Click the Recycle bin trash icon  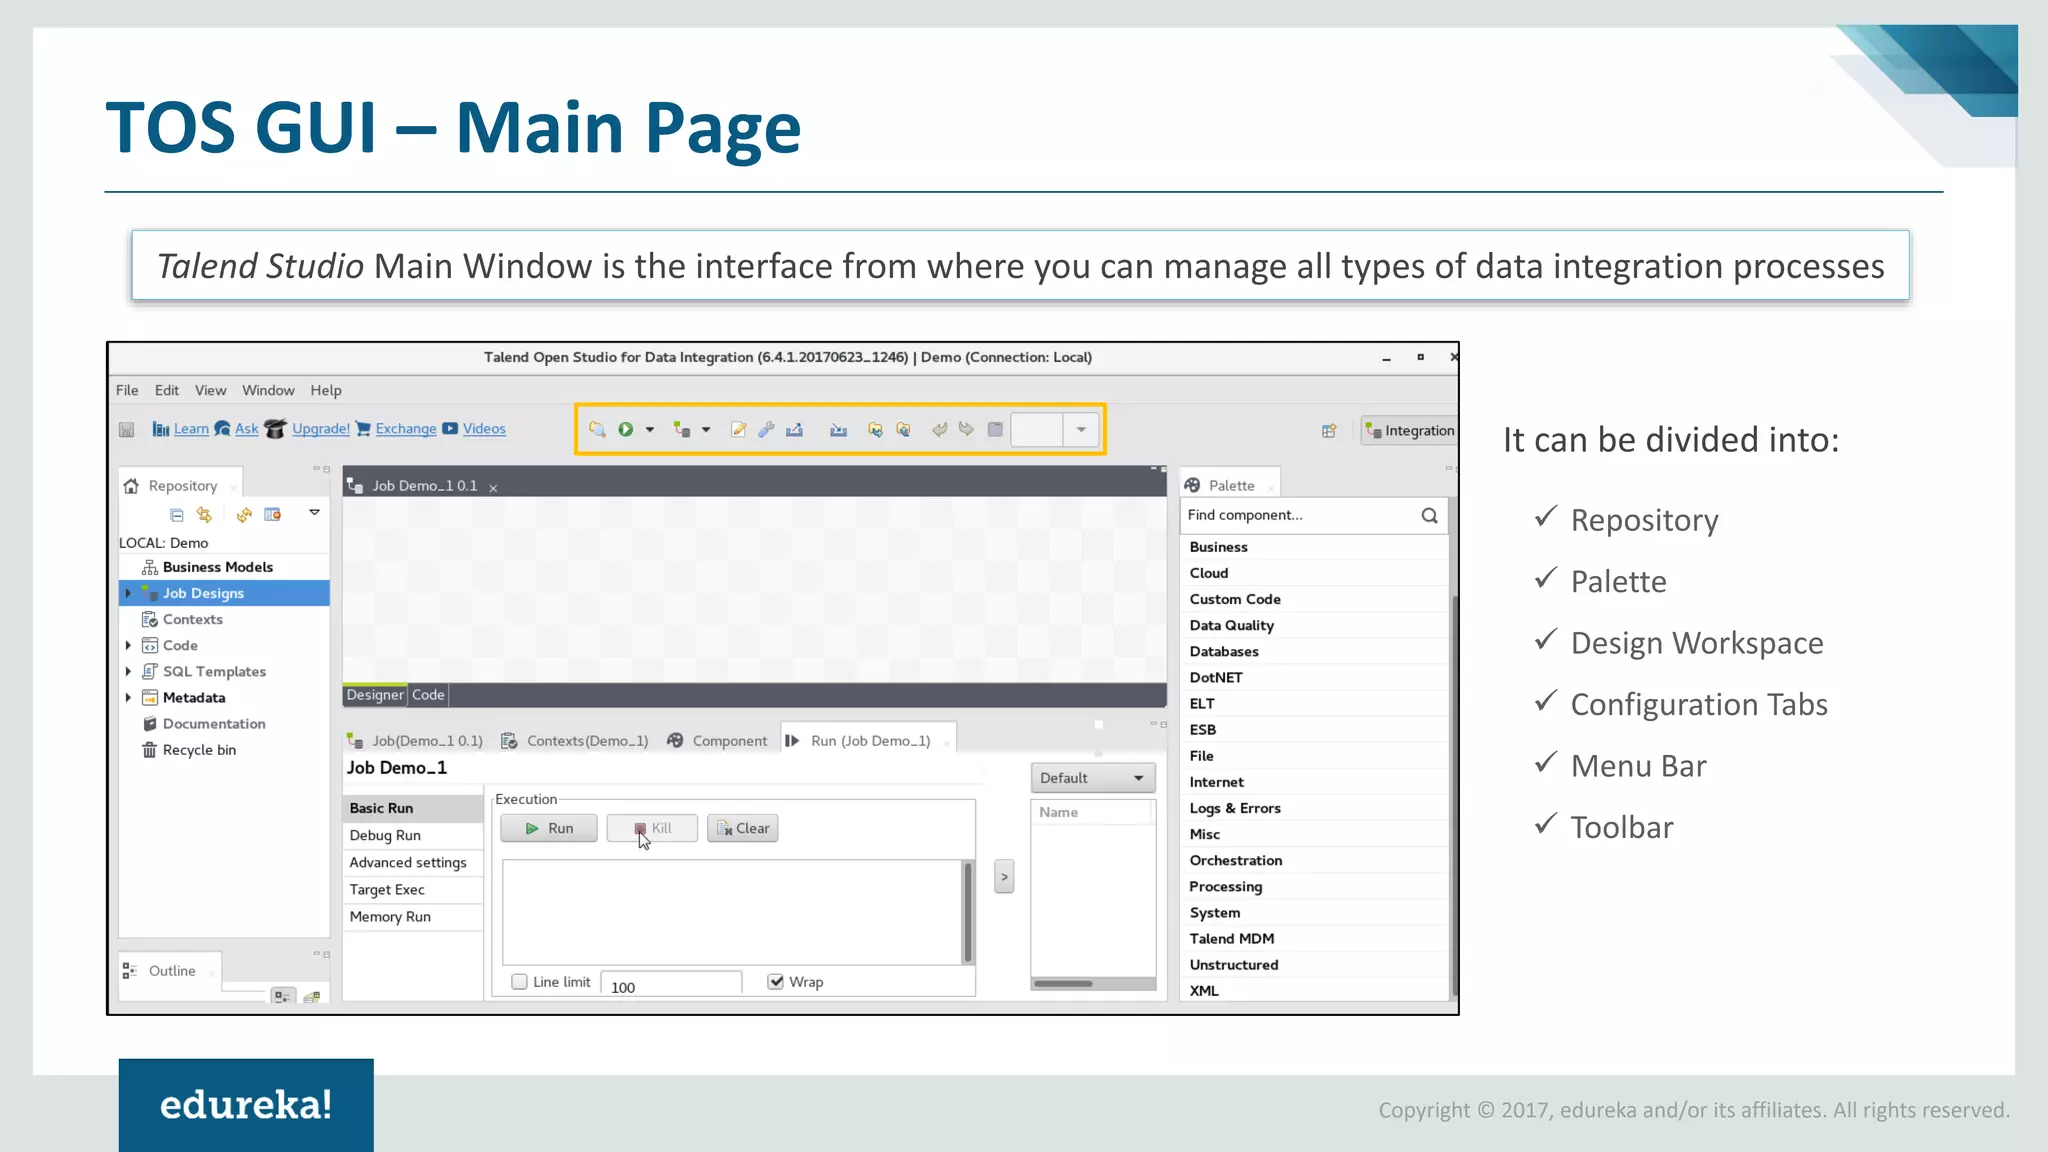[149, 749]
